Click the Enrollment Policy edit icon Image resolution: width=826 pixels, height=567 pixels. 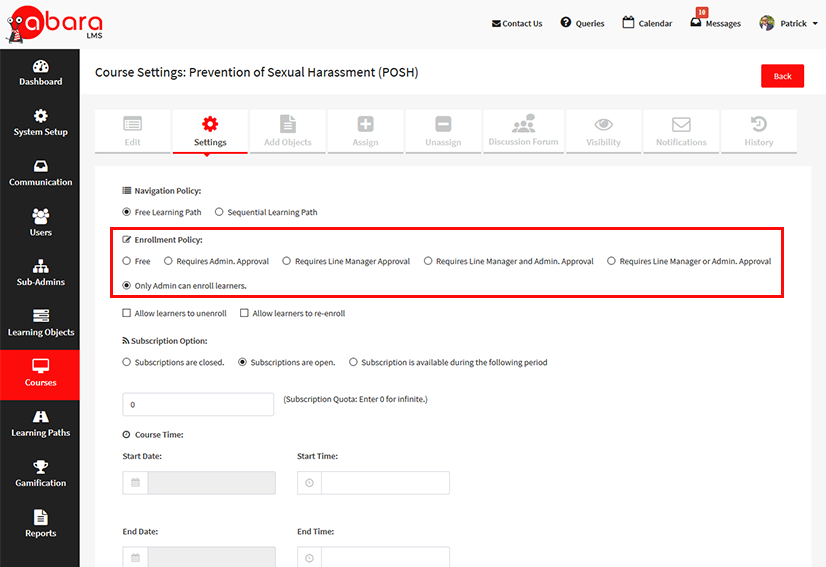click(x=126, y=239)
